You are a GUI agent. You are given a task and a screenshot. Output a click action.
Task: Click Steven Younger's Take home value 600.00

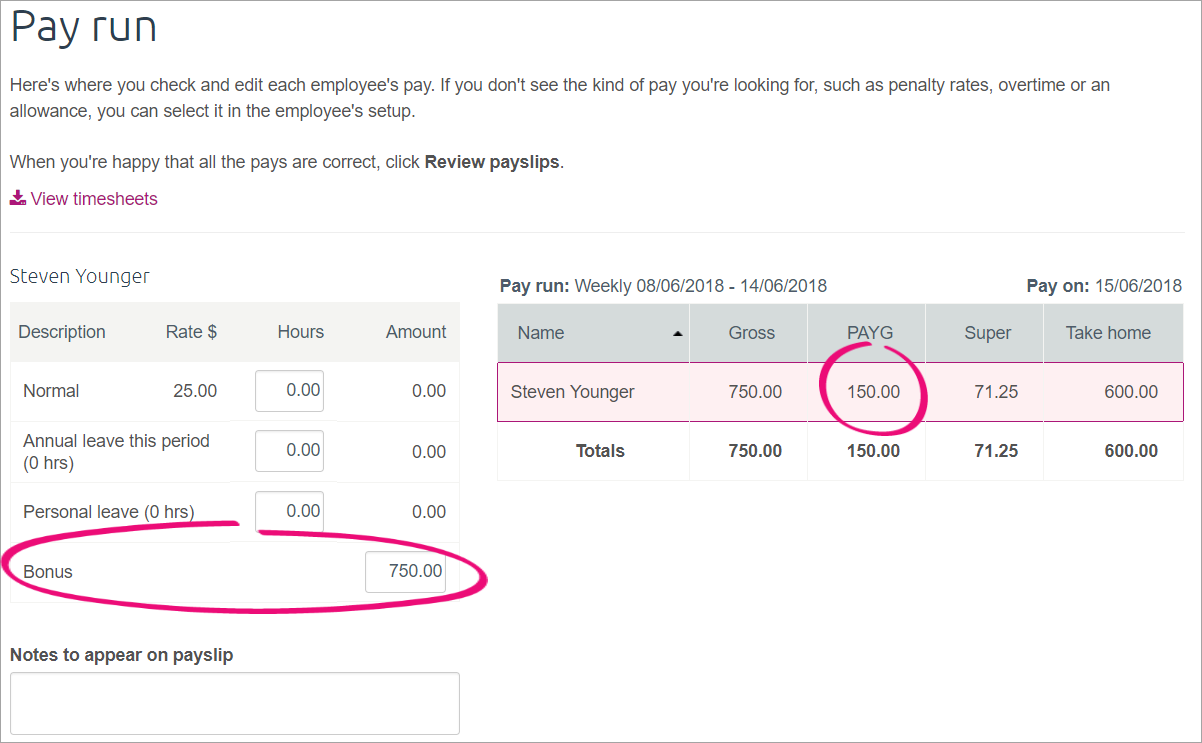(x=1131, y=392)
